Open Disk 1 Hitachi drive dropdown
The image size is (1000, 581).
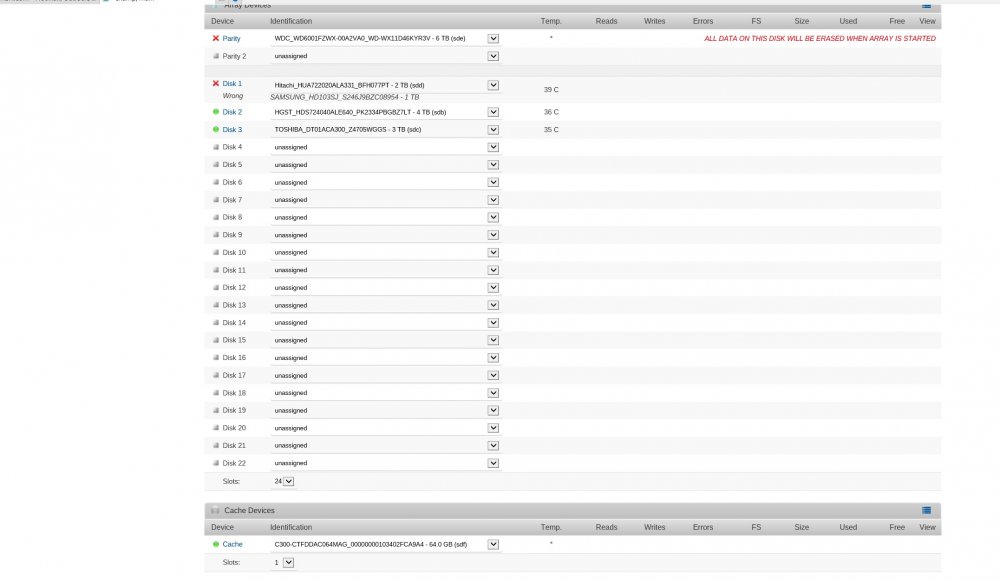[385, 85]
